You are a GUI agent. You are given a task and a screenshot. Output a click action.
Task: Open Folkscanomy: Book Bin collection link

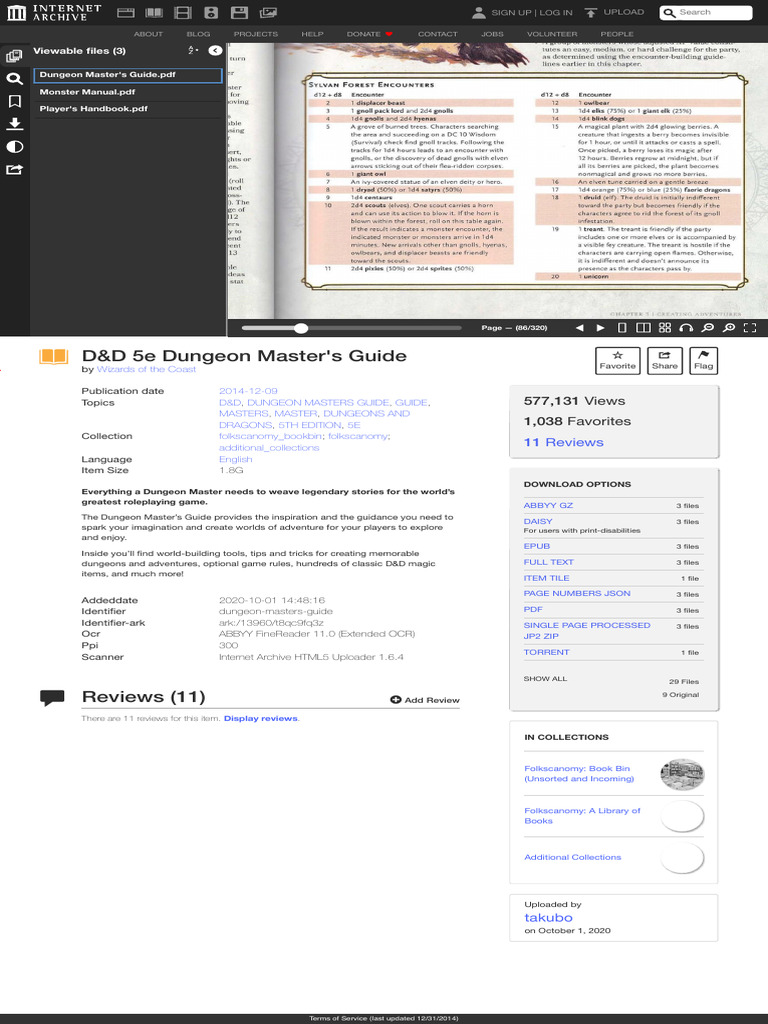(x=579, y=774)
